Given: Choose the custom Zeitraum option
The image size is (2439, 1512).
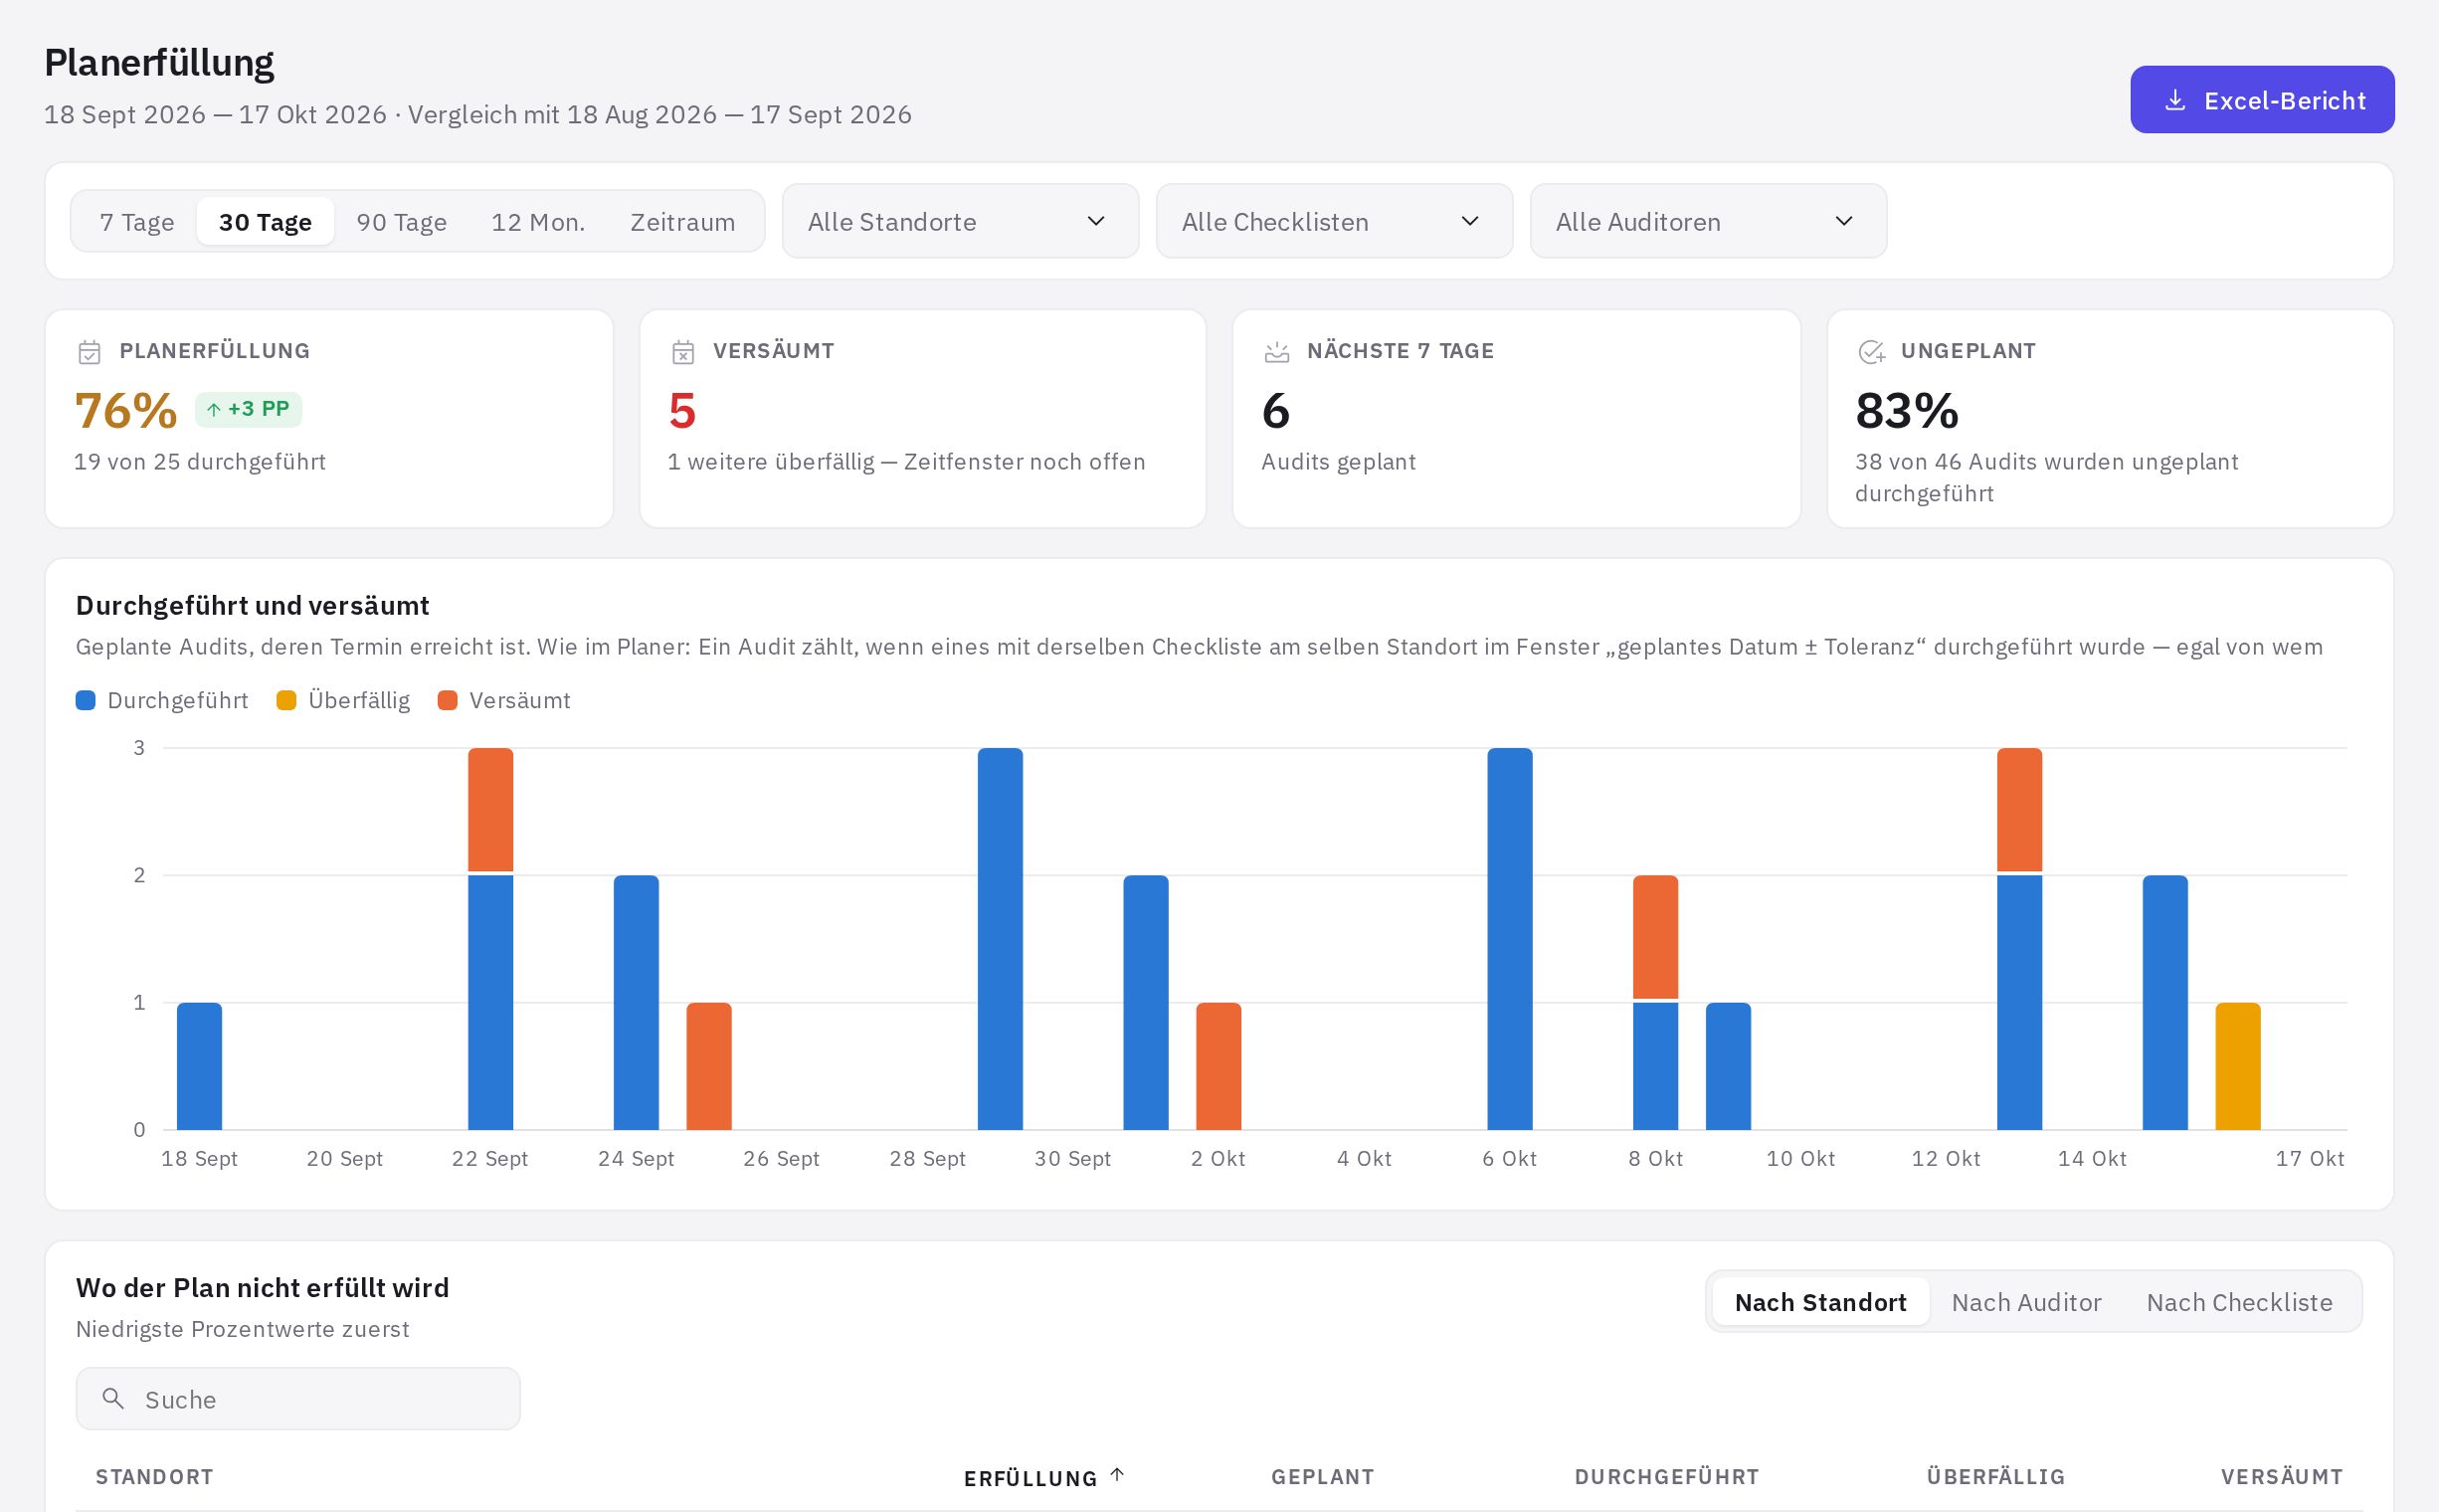Looking at the screenshot, I should (682, 222).
